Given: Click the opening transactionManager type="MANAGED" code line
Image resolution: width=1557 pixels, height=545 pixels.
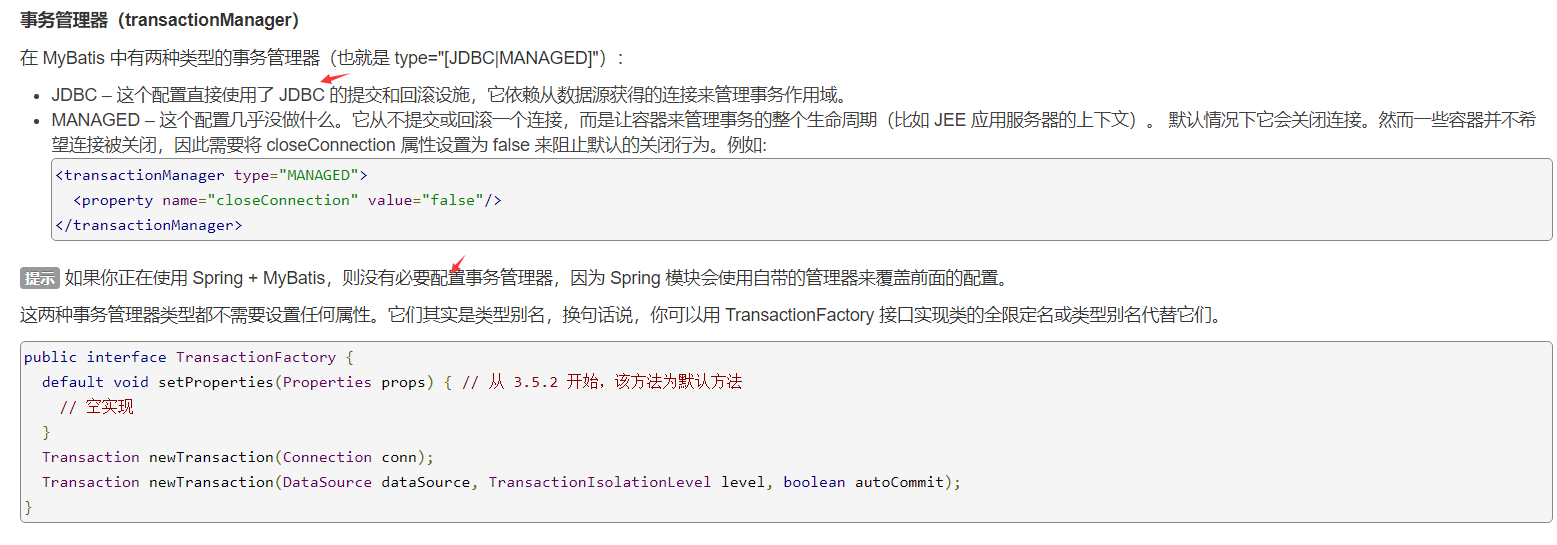Looking at the screenshot, I should [x=211, y=175].
